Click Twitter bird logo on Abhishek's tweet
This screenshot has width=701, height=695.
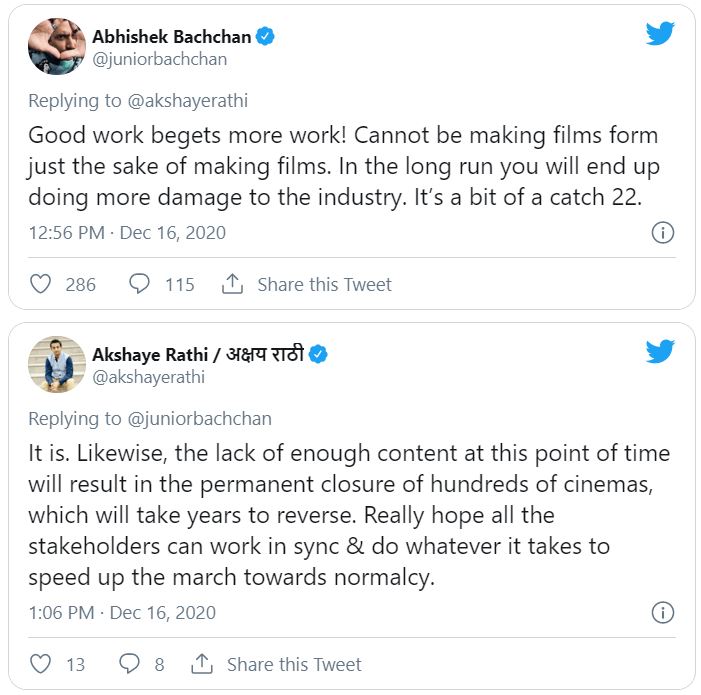660,33
